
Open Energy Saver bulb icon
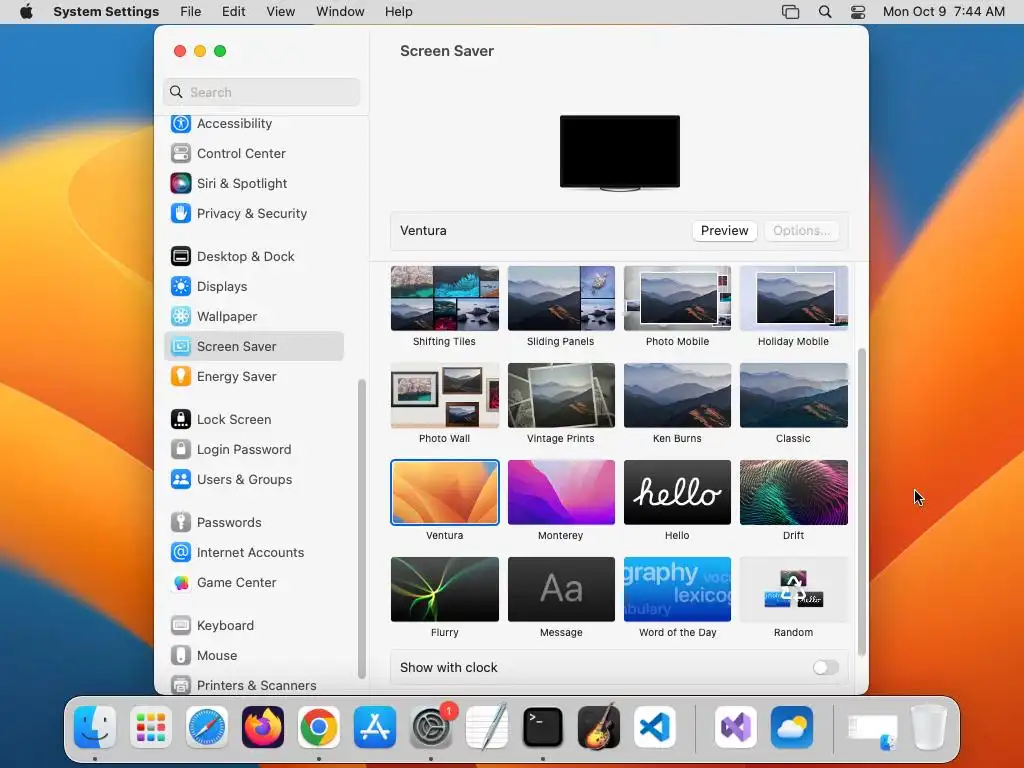pyautogui.click(x=181, y=377)
